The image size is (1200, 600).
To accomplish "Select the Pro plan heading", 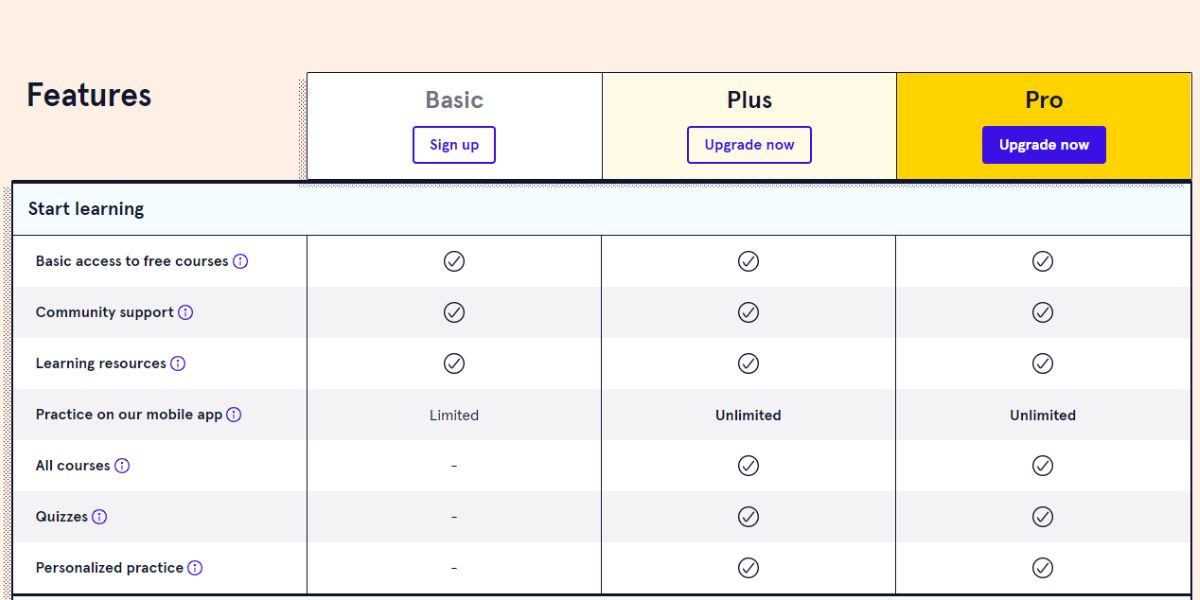I will tap(1043, 100).
